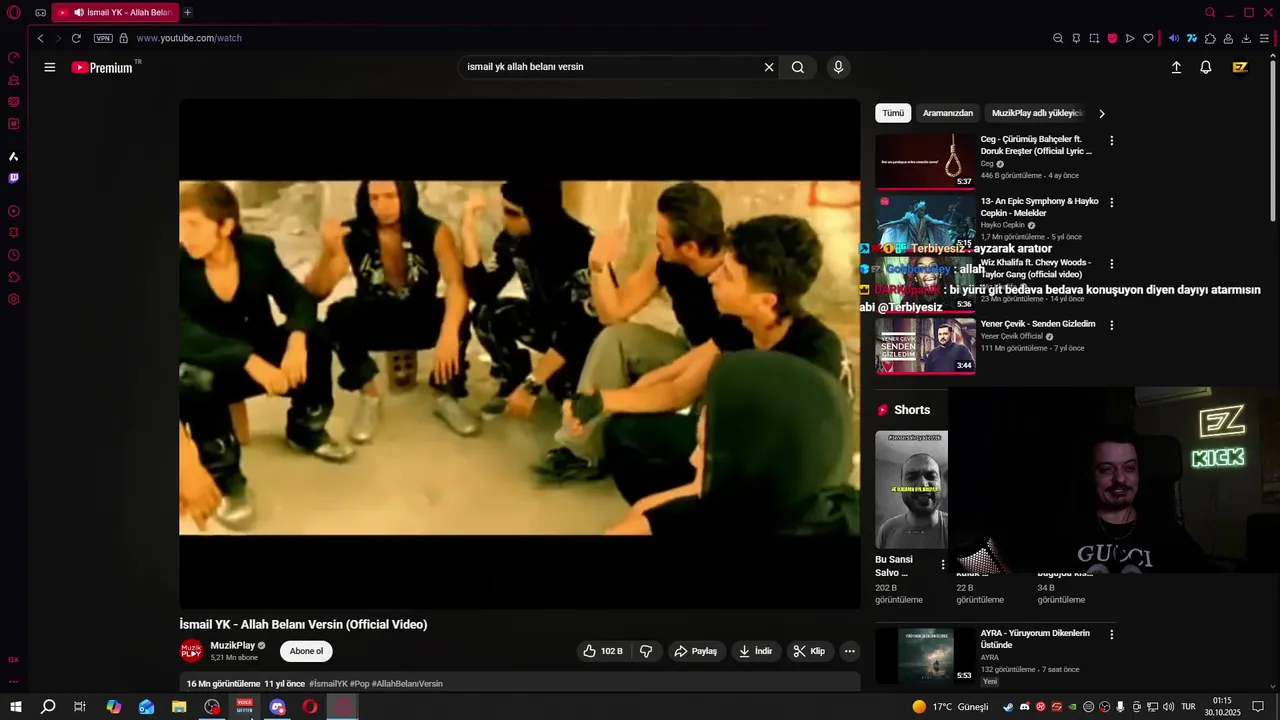Viewport: 1280px width, 720px height.
Task: Open the weather widget 17°C Güneşli
Action: 950,707
